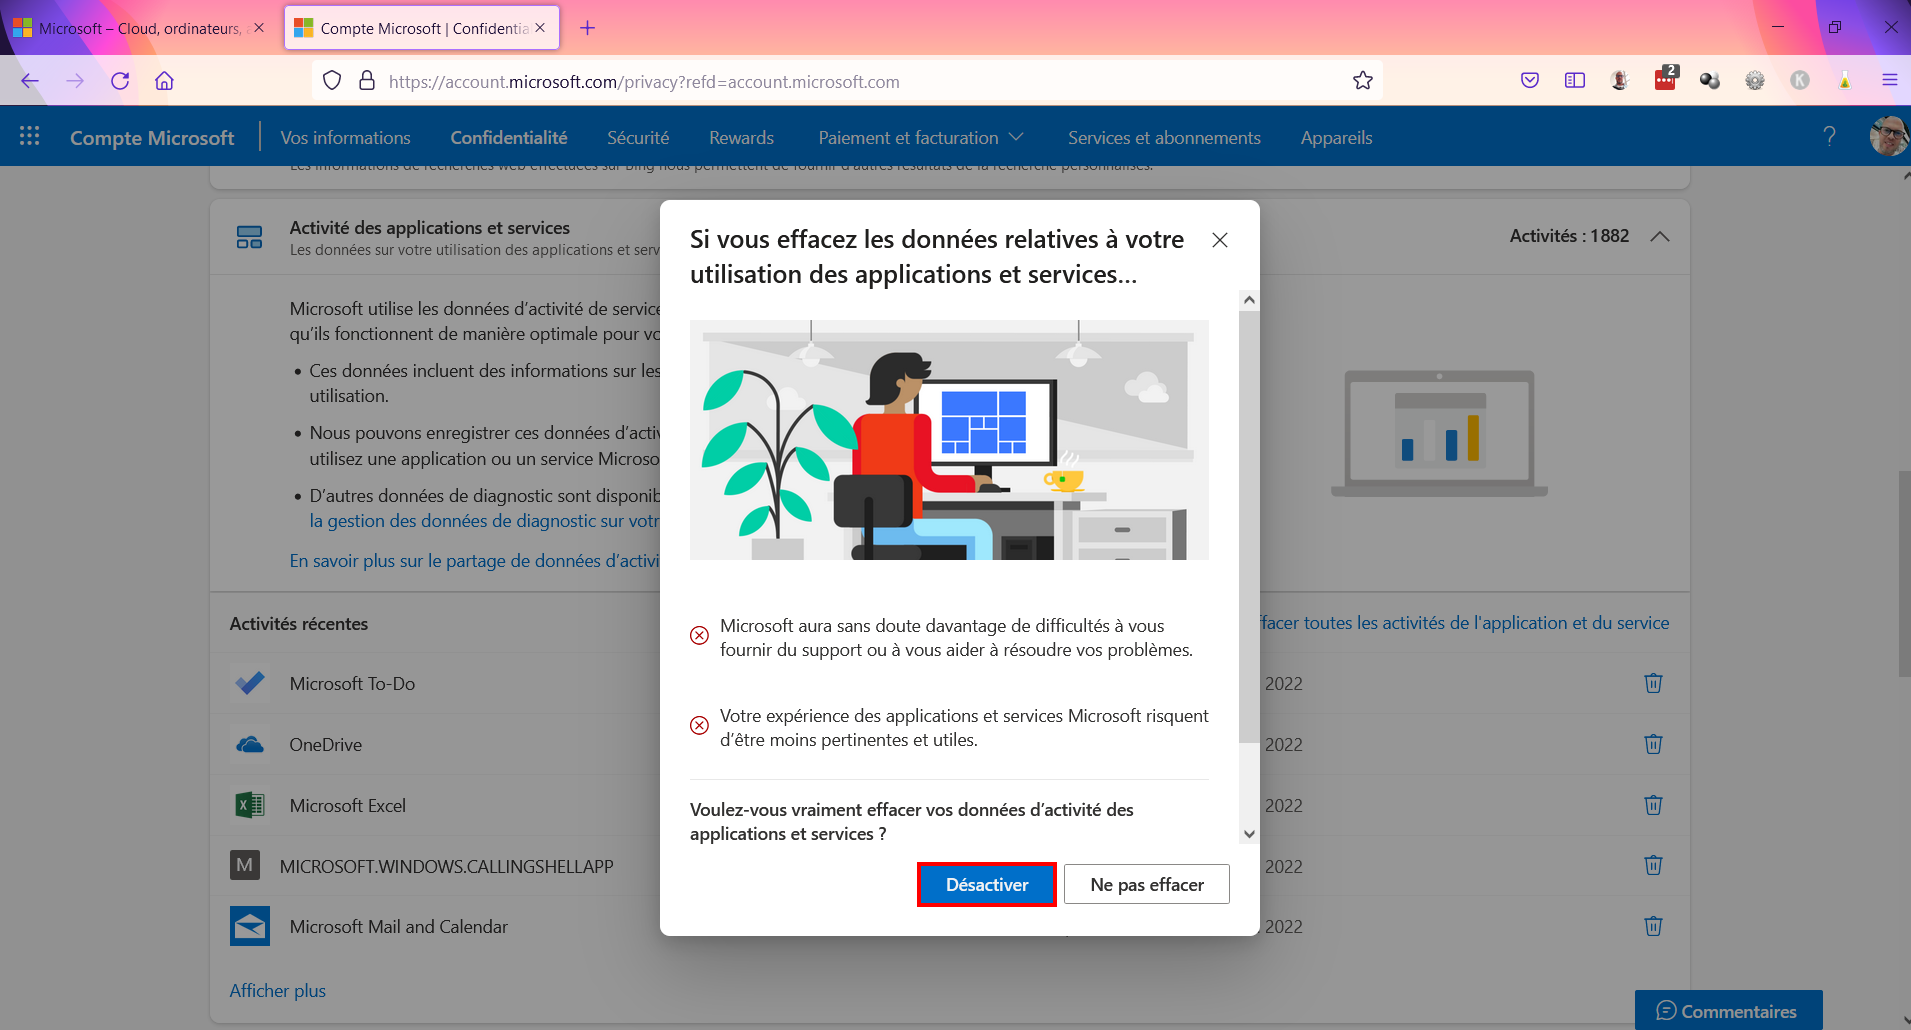Open the Confidentialité tab
The width and height of the screenshot is (1911, 1030).
pyautogui.click(x=508, y=138)
